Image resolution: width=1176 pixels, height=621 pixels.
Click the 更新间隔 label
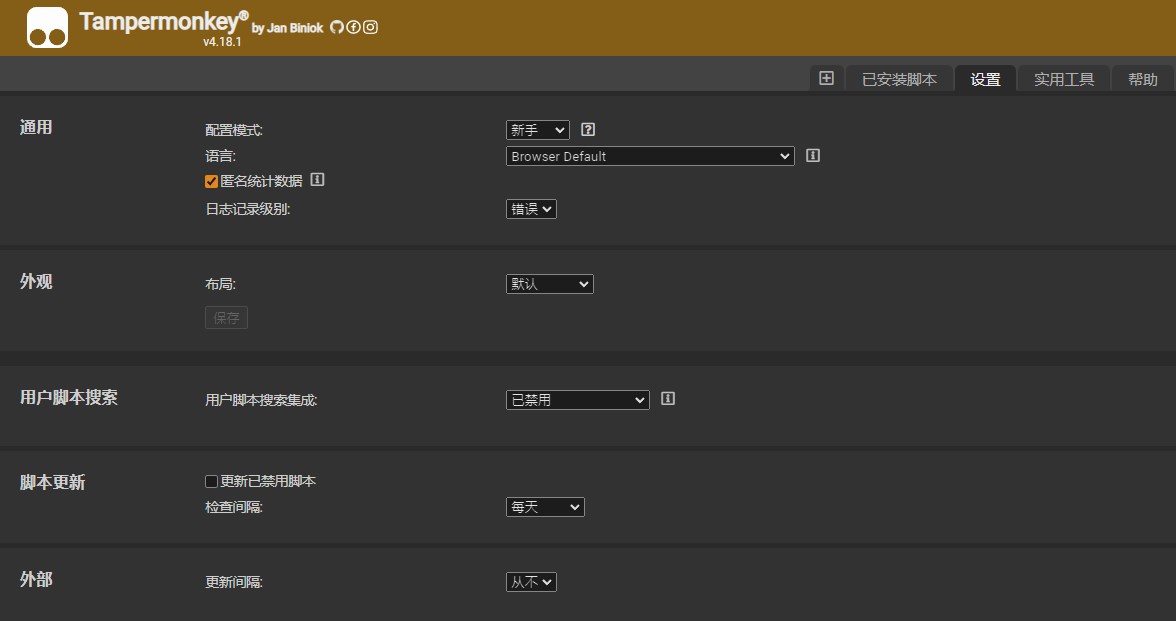(234, 582)
